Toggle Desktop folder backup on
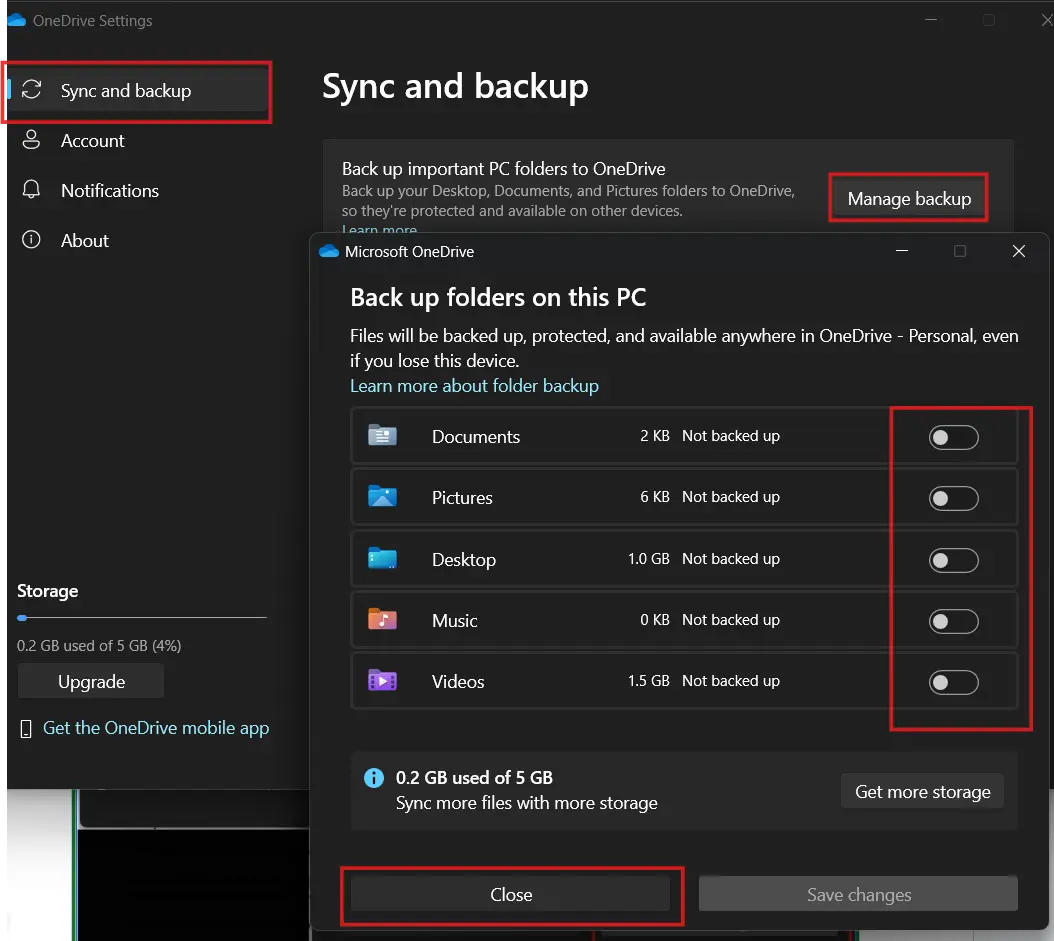The width and height of the screenshot is (1054, 941). point(953,560)
